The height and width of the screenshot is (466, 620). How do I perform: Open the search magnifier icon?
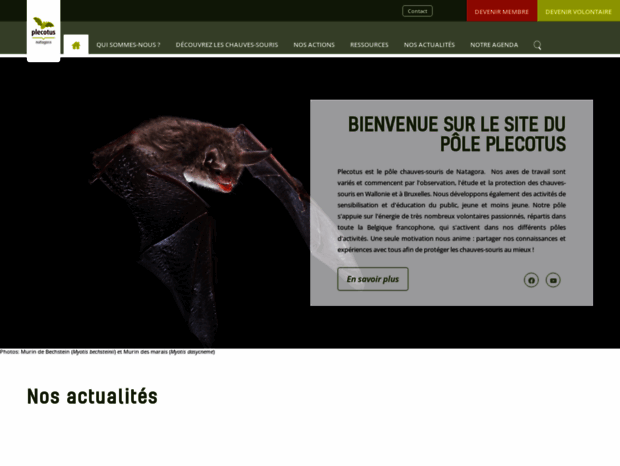coord(537,45)
